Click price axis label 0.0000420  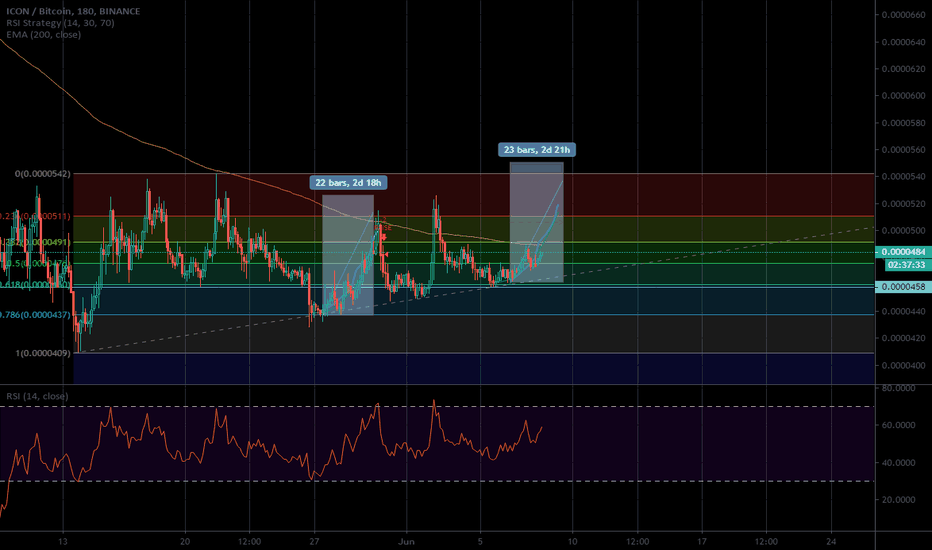coord(903,338)
